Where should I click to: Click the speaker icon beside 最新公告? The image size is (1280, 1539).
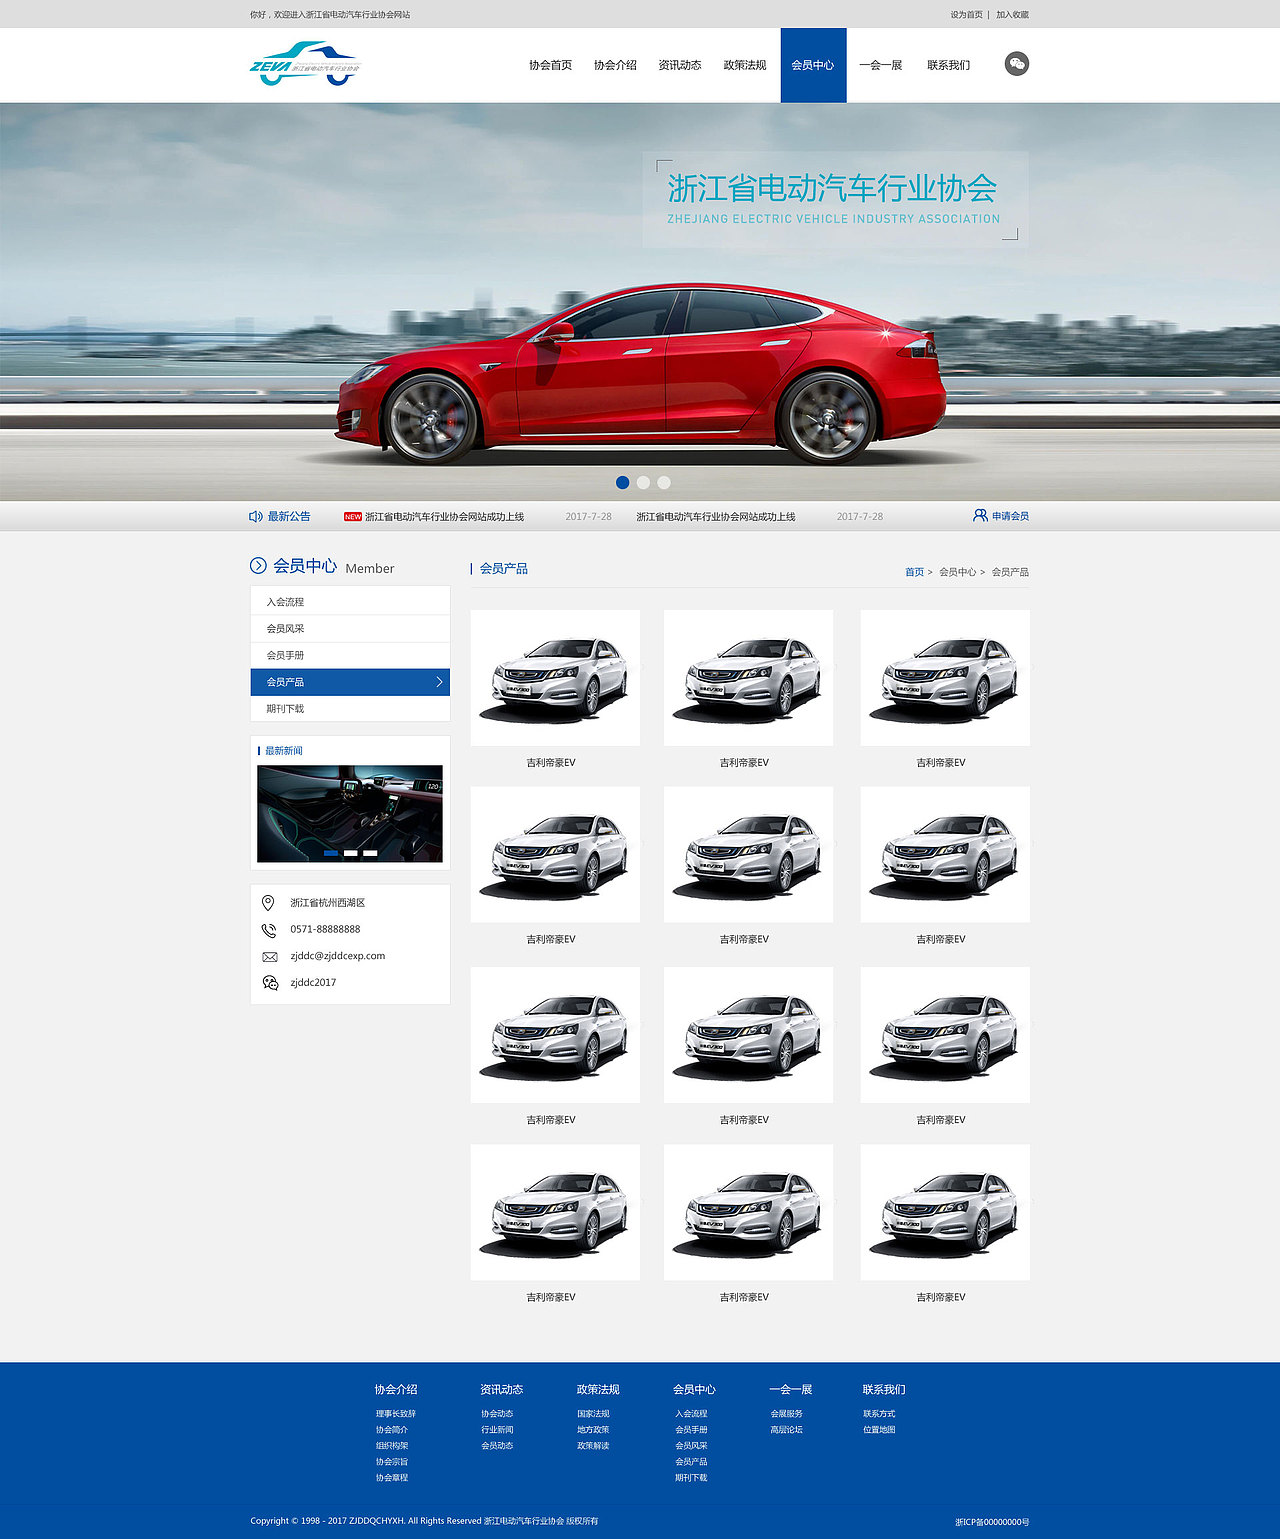point(256,516)
